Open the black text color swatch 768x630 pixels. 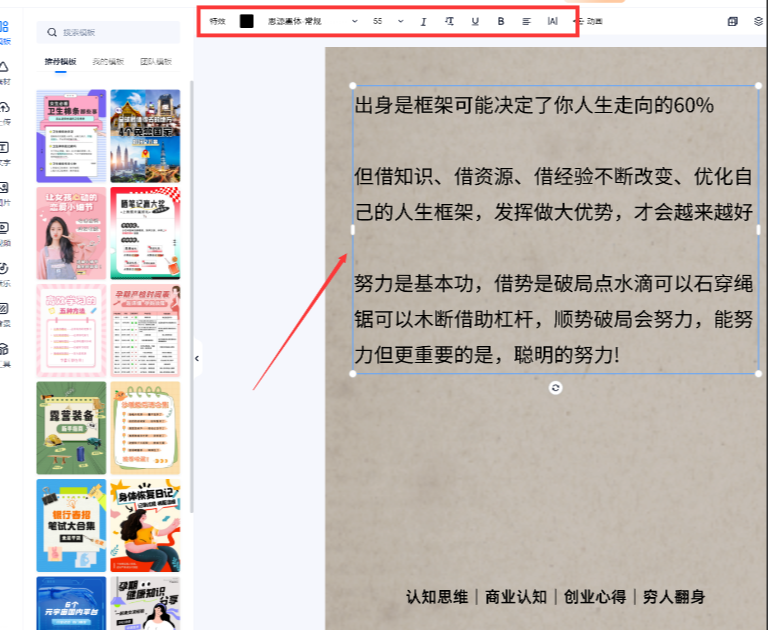click(246, 21)
